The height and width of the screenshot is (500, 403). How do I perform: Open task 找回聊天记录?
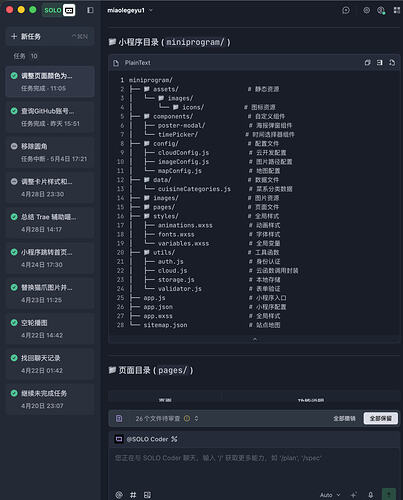click(x=50, y=364)
